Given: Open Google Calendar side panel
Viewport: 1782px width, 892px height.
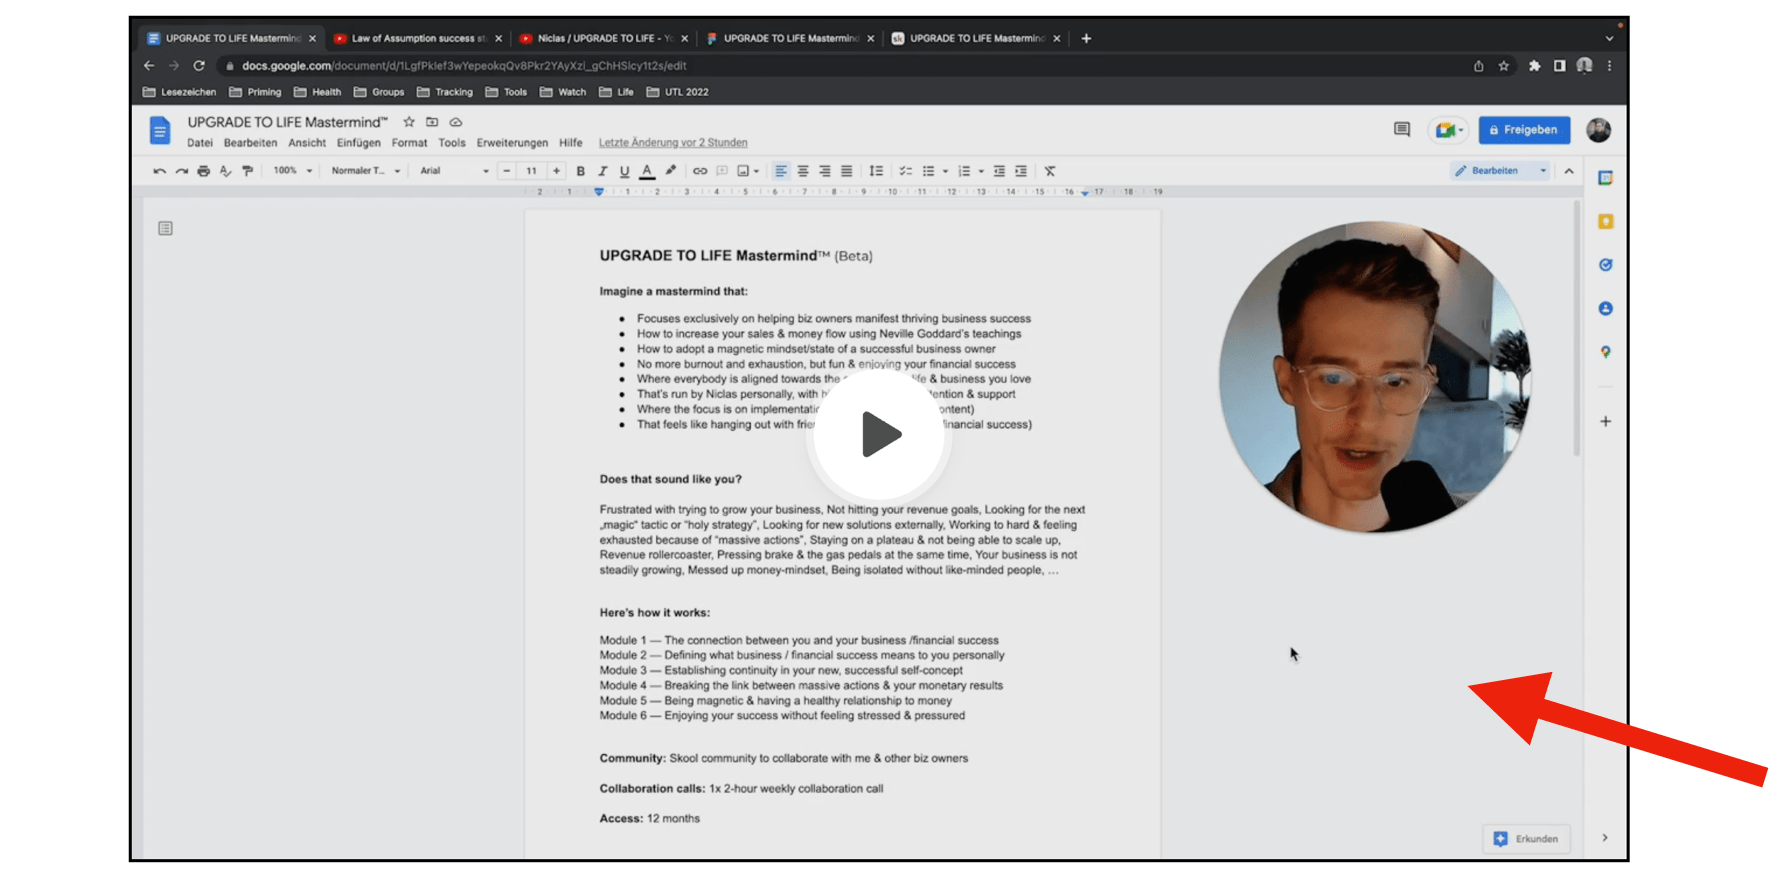Looking at the screenshot, I should click(x=1605, y=178).
